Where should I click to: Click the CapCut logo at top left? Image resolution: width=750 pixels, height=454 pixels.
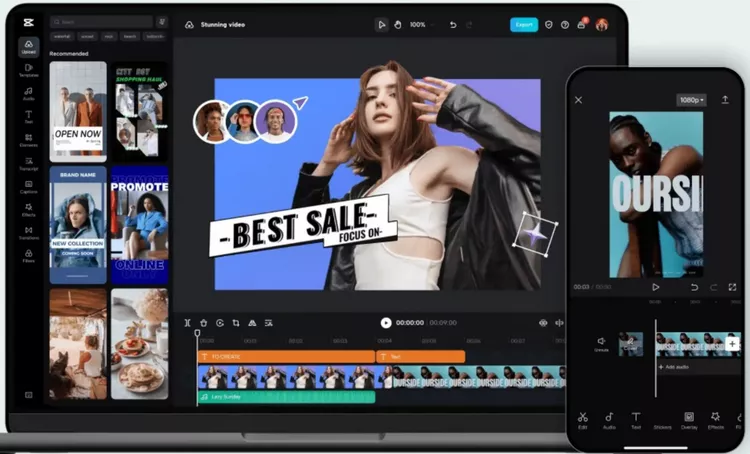(x=28, y=22)
